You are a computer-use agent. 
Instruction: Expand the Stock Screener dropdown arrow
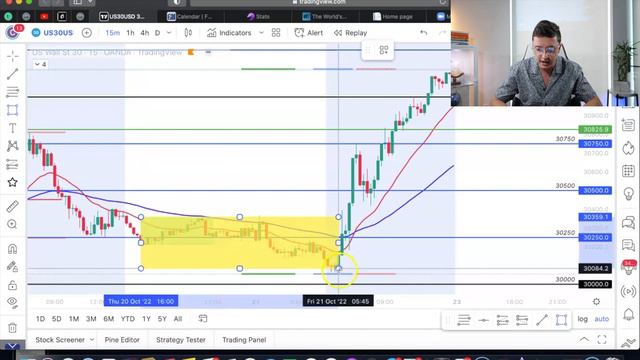click(92, 340)
